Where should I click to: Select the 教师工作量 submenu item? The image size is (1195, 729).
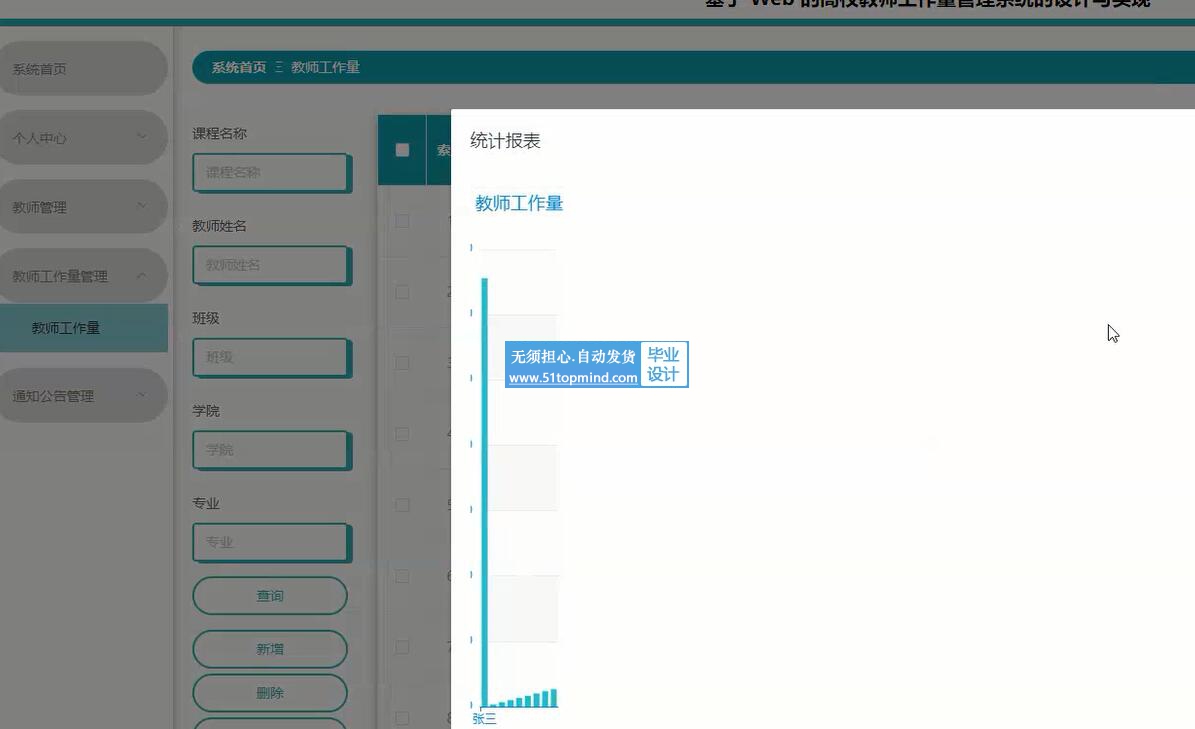coord(84,328)
